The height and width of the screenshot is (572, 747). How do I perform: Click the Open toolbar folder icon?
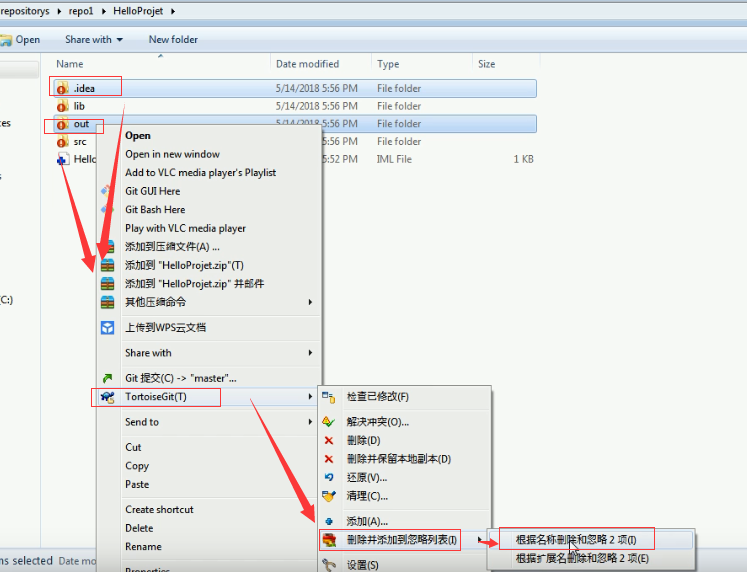[6, 40]
